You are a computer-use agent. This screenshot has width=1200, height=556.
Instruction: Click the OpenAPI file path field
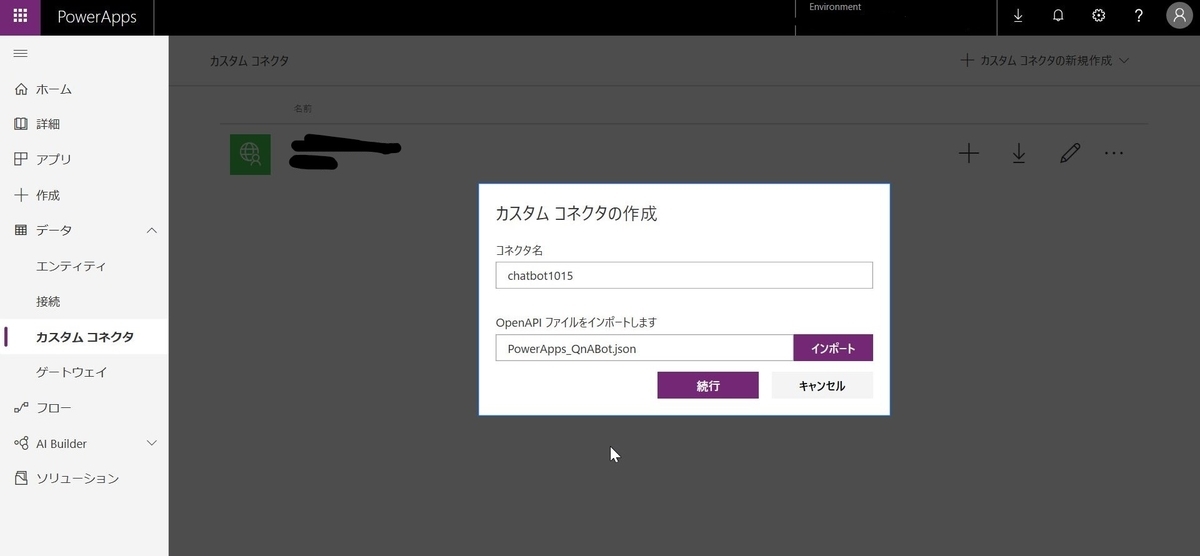644,348
